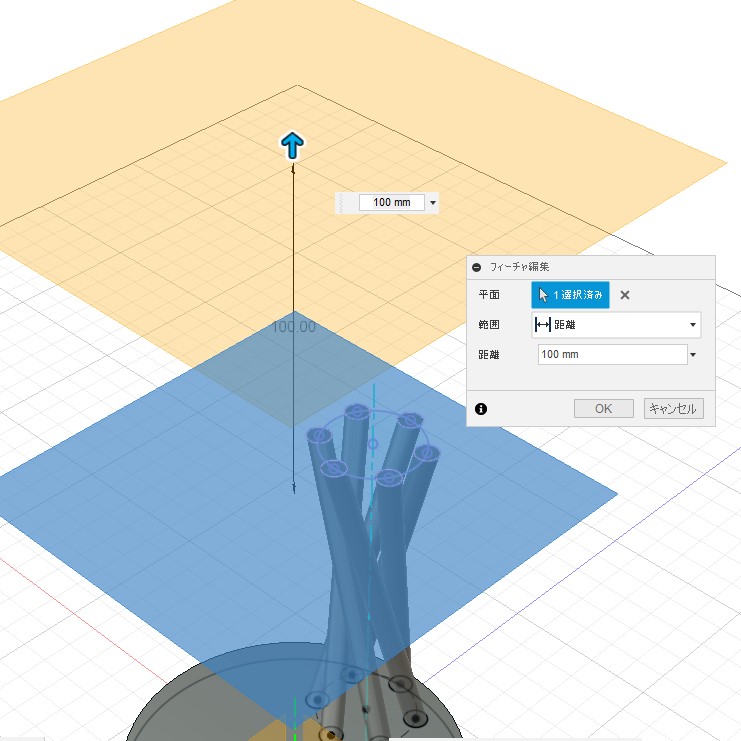The height and width of the screenshot is (741, 741).
Task: Click the blue offset arrow manipulator
Action: tap(293, 145)
